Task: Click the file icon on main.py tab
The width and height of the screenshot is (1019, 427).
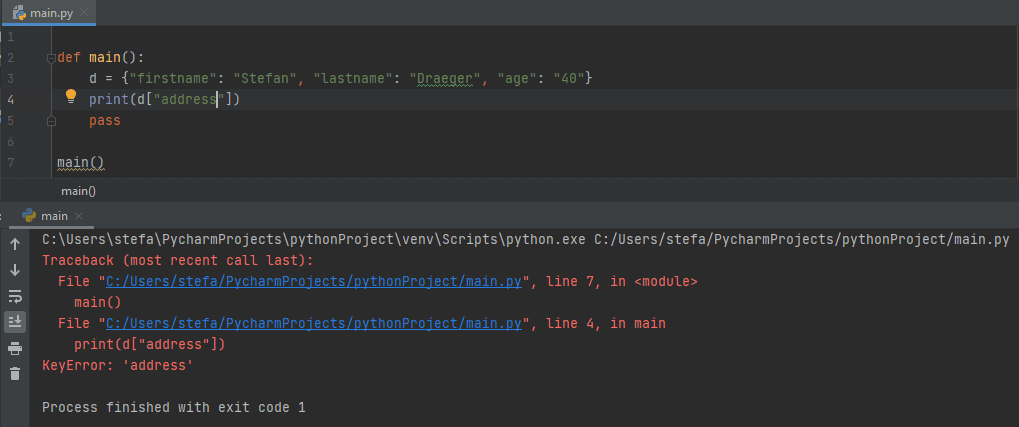Action: click(x=18, y=11)
